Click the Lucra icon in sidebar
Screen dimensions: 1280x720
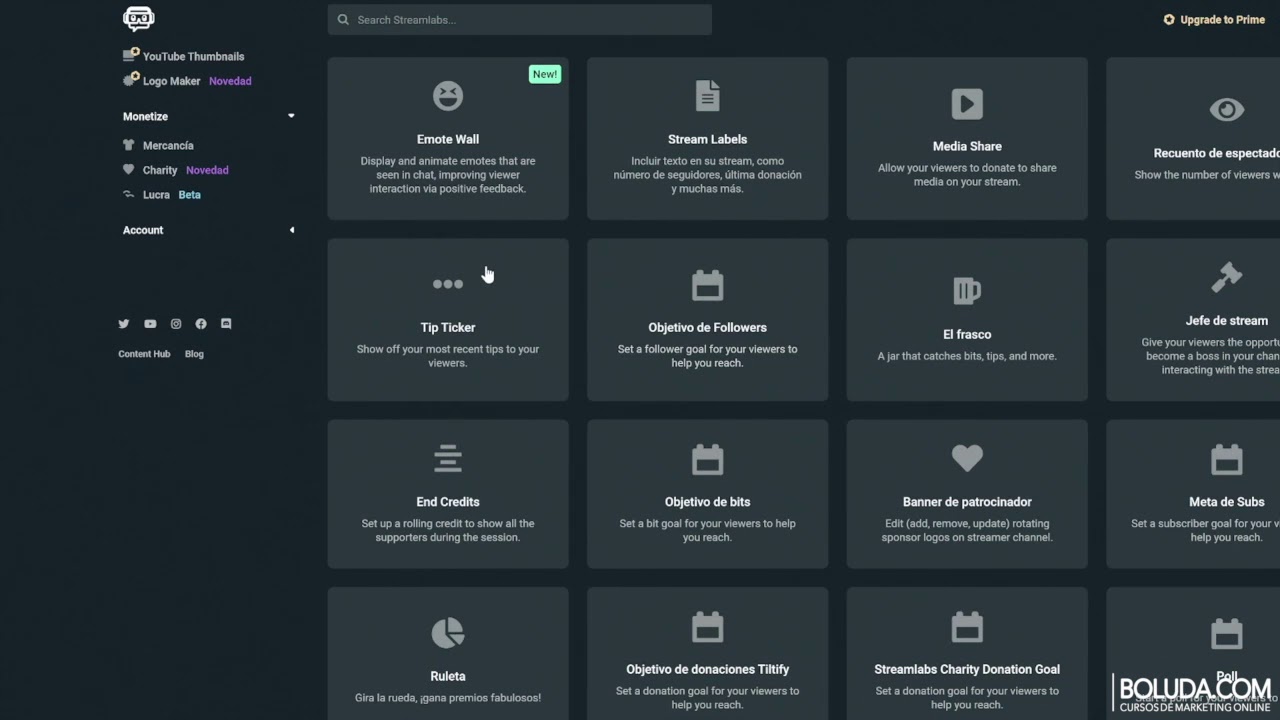[x=128, y=194]
